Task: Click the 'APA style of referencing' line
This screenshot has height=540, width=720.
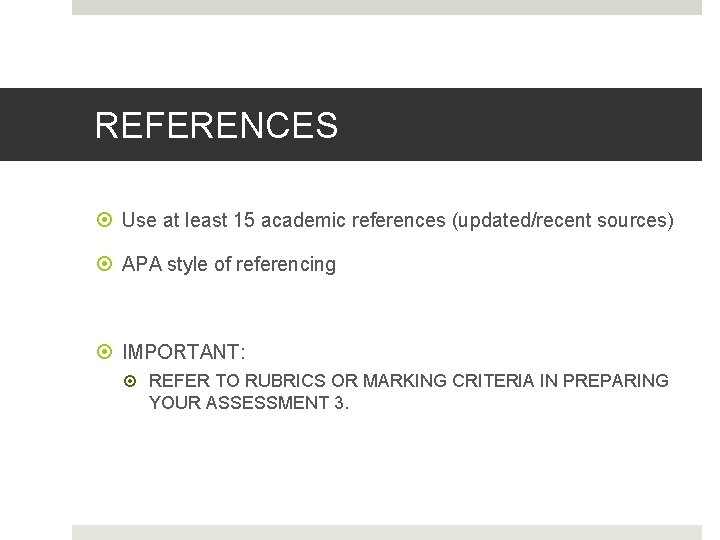Action: (229, 264)
